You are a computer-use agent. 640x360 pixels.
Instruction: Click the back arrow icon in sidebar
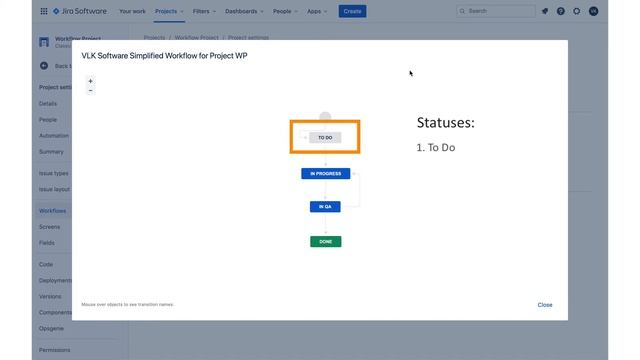tap(44, 66)
